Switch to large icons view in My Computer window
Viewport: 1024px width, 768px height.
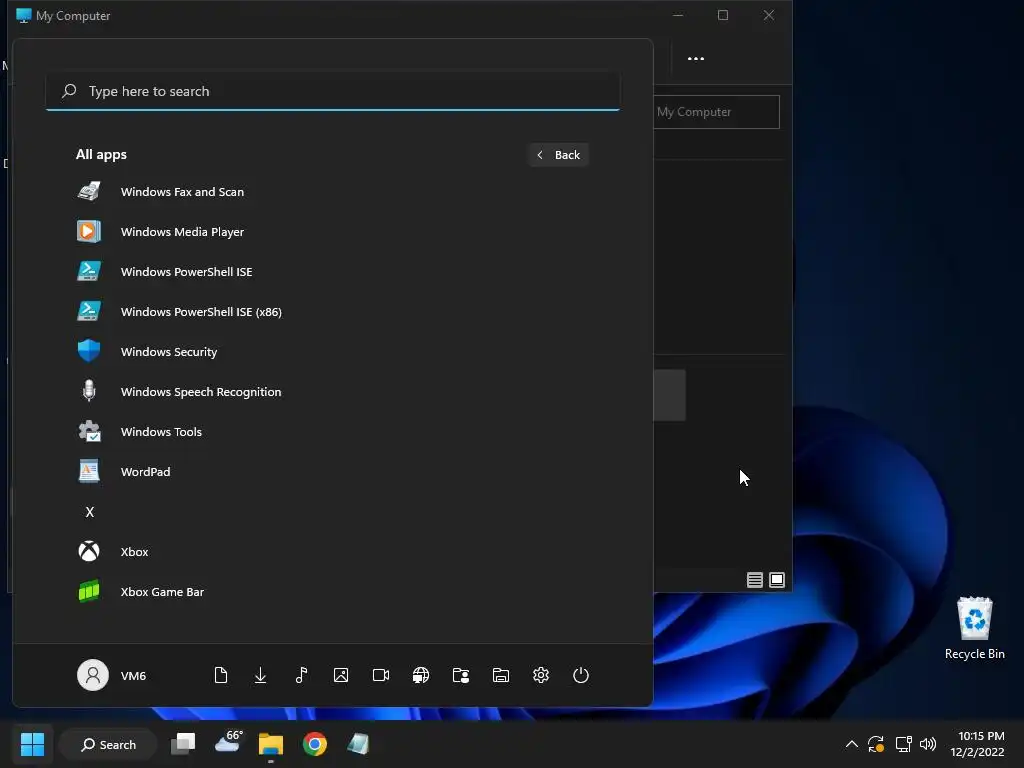[x=776, y=580]
